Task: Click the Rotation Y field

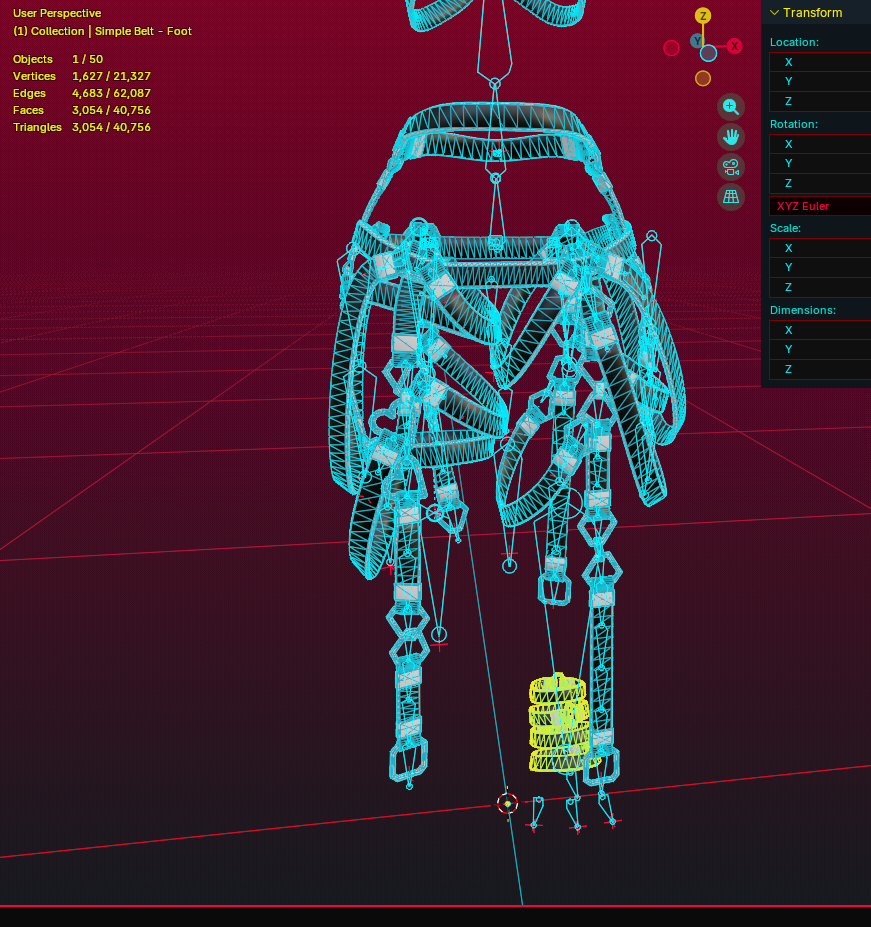Action: (x=820, y=163)
